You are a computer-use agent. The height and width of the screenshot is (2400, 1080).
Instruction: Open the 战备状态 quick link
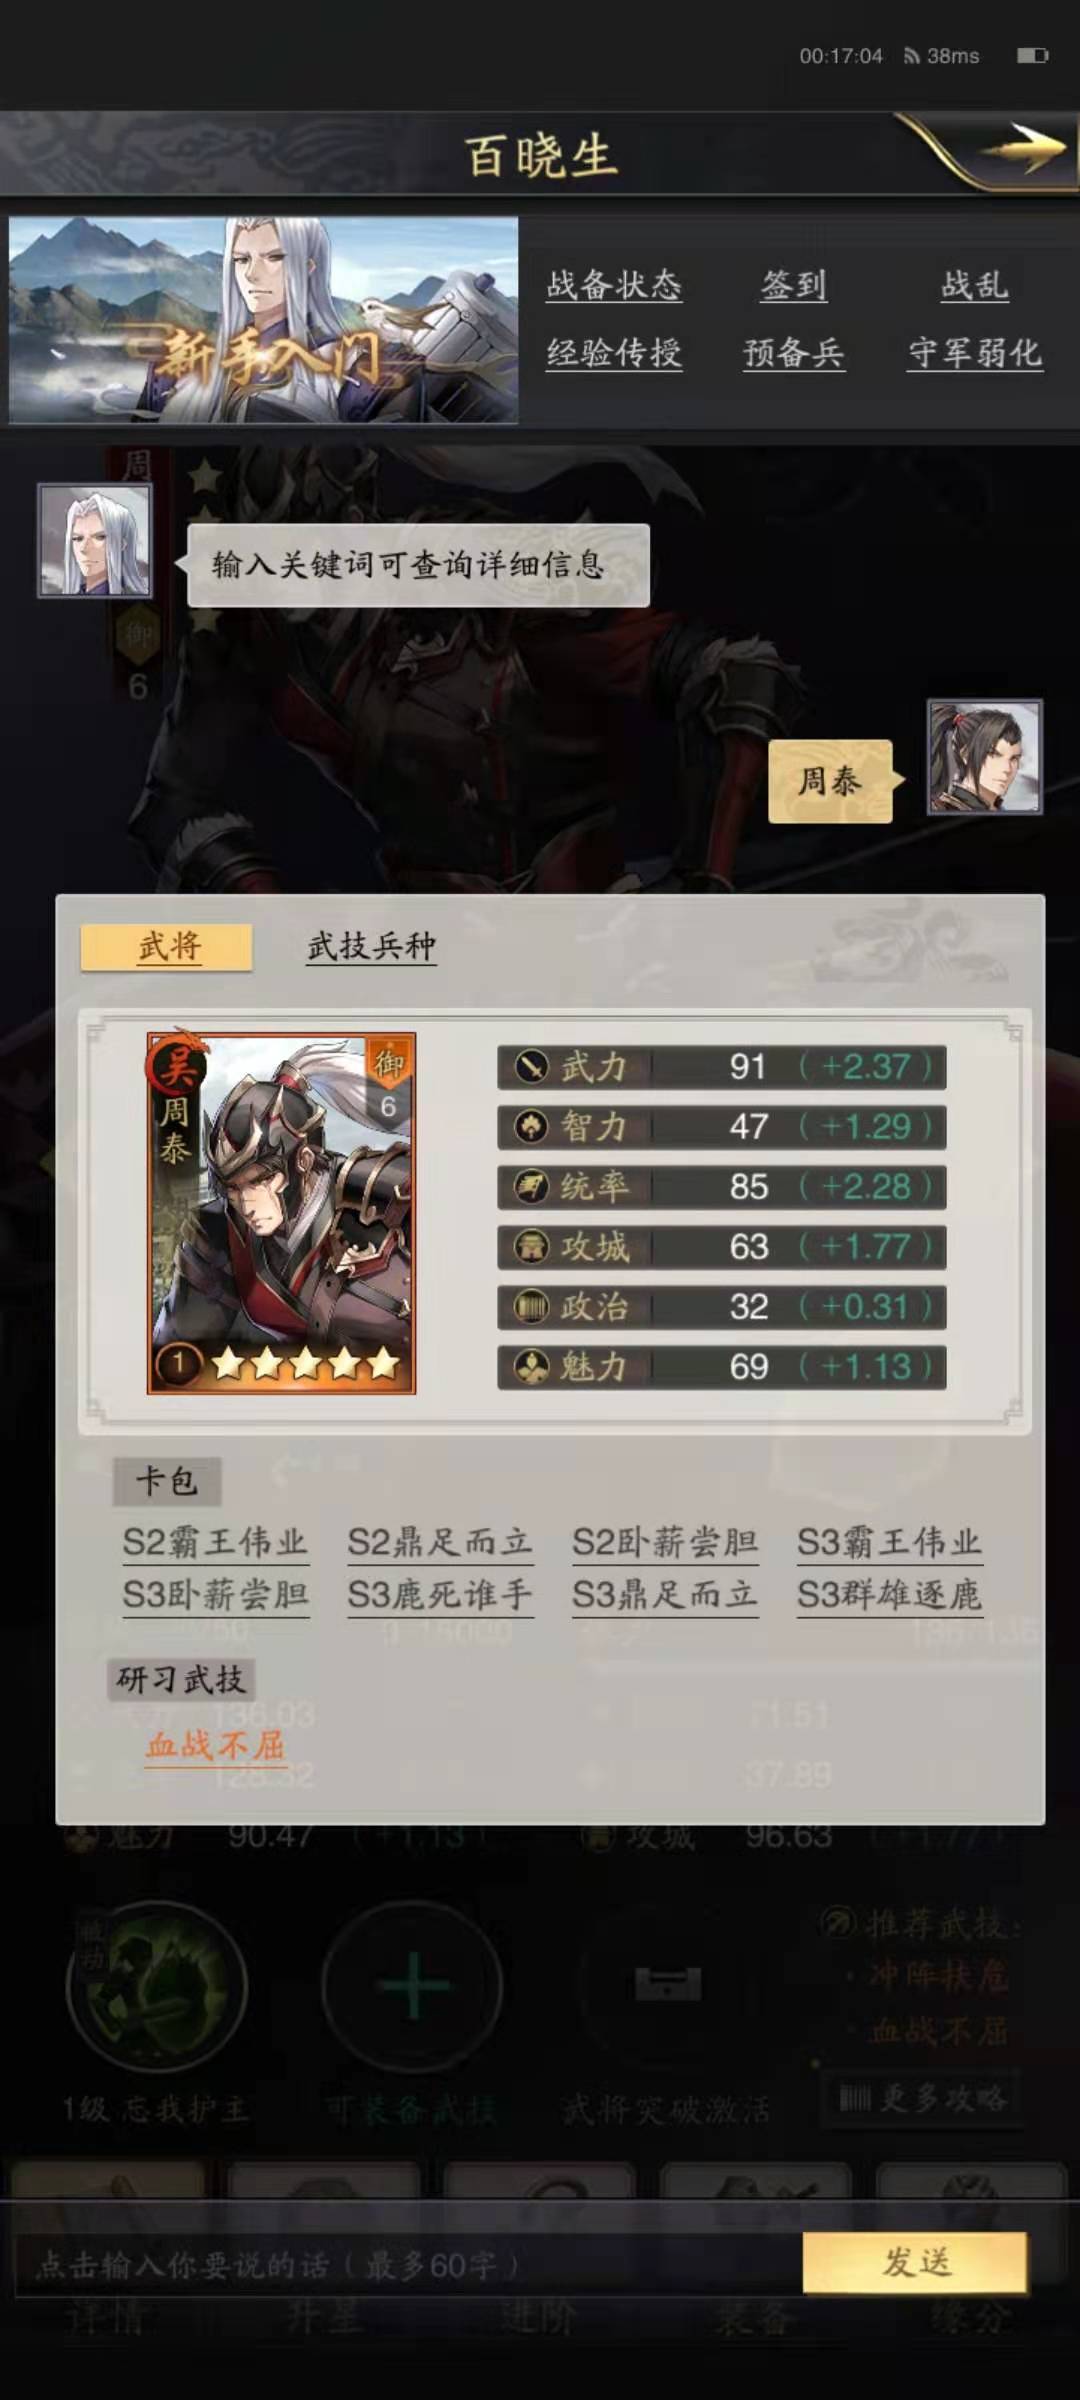point(614,286)
